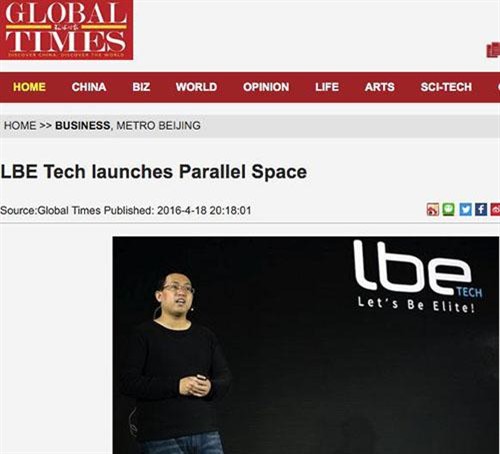The height and width of the screenshot is (454, 500).
Task: Click the HOME breadcrumb link
Action: click(x=20, y=126)
